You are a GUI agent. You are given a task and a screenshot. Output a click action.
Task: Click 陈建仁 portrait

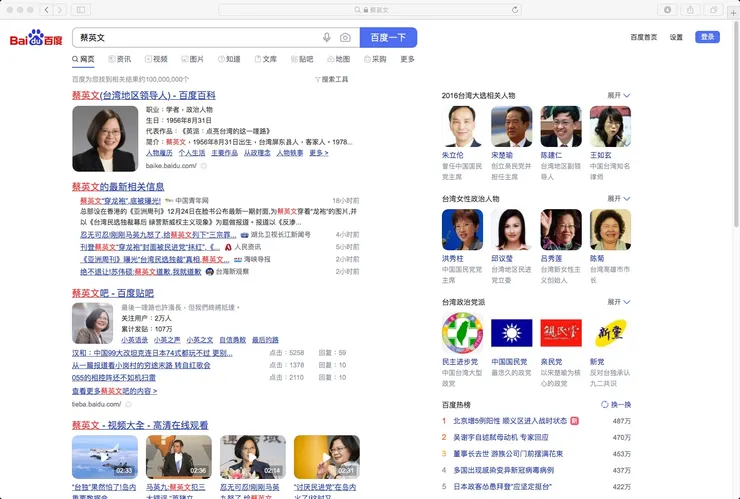click(561, 127)
